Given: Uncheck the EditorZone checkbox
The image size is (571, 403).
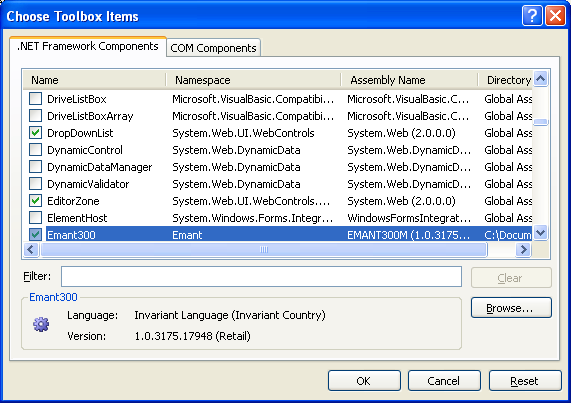Looking at the screenshot, I should click(35, 201).
